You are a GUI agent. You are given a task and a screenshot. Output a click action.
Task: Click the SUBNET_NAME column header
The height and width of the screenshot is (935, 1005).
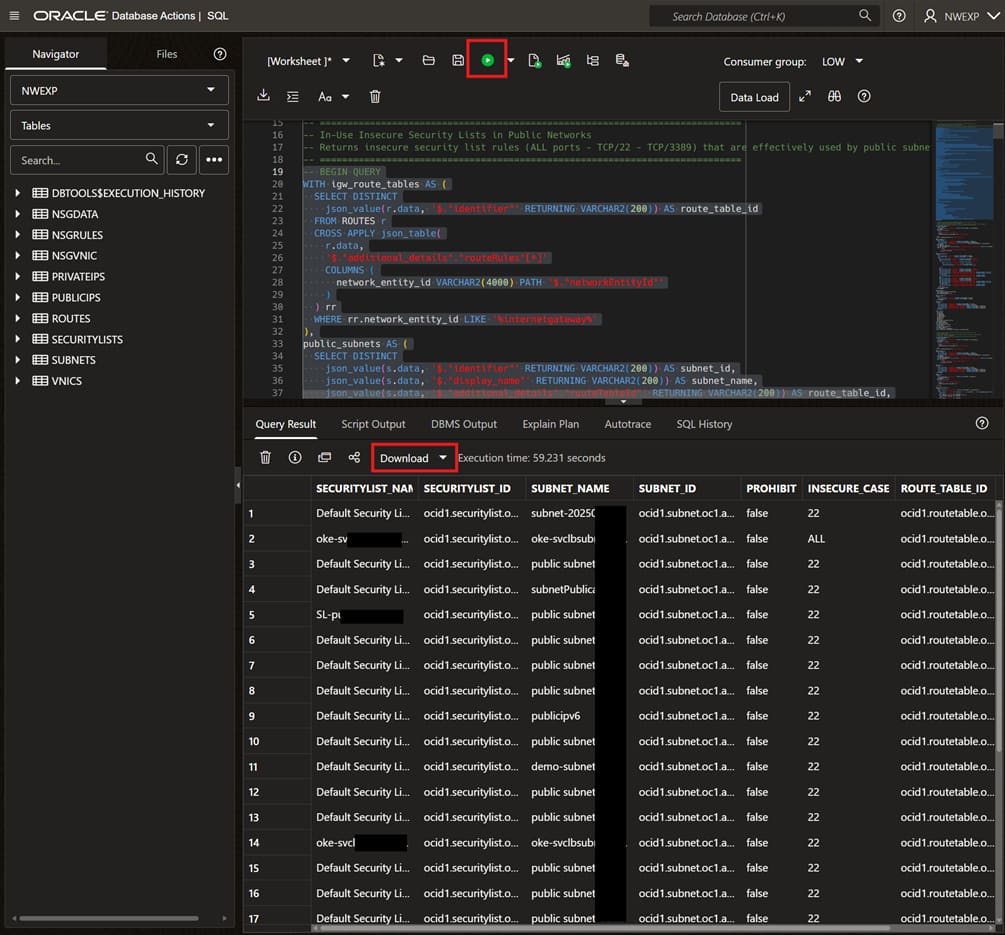click(x=579, y=488)
